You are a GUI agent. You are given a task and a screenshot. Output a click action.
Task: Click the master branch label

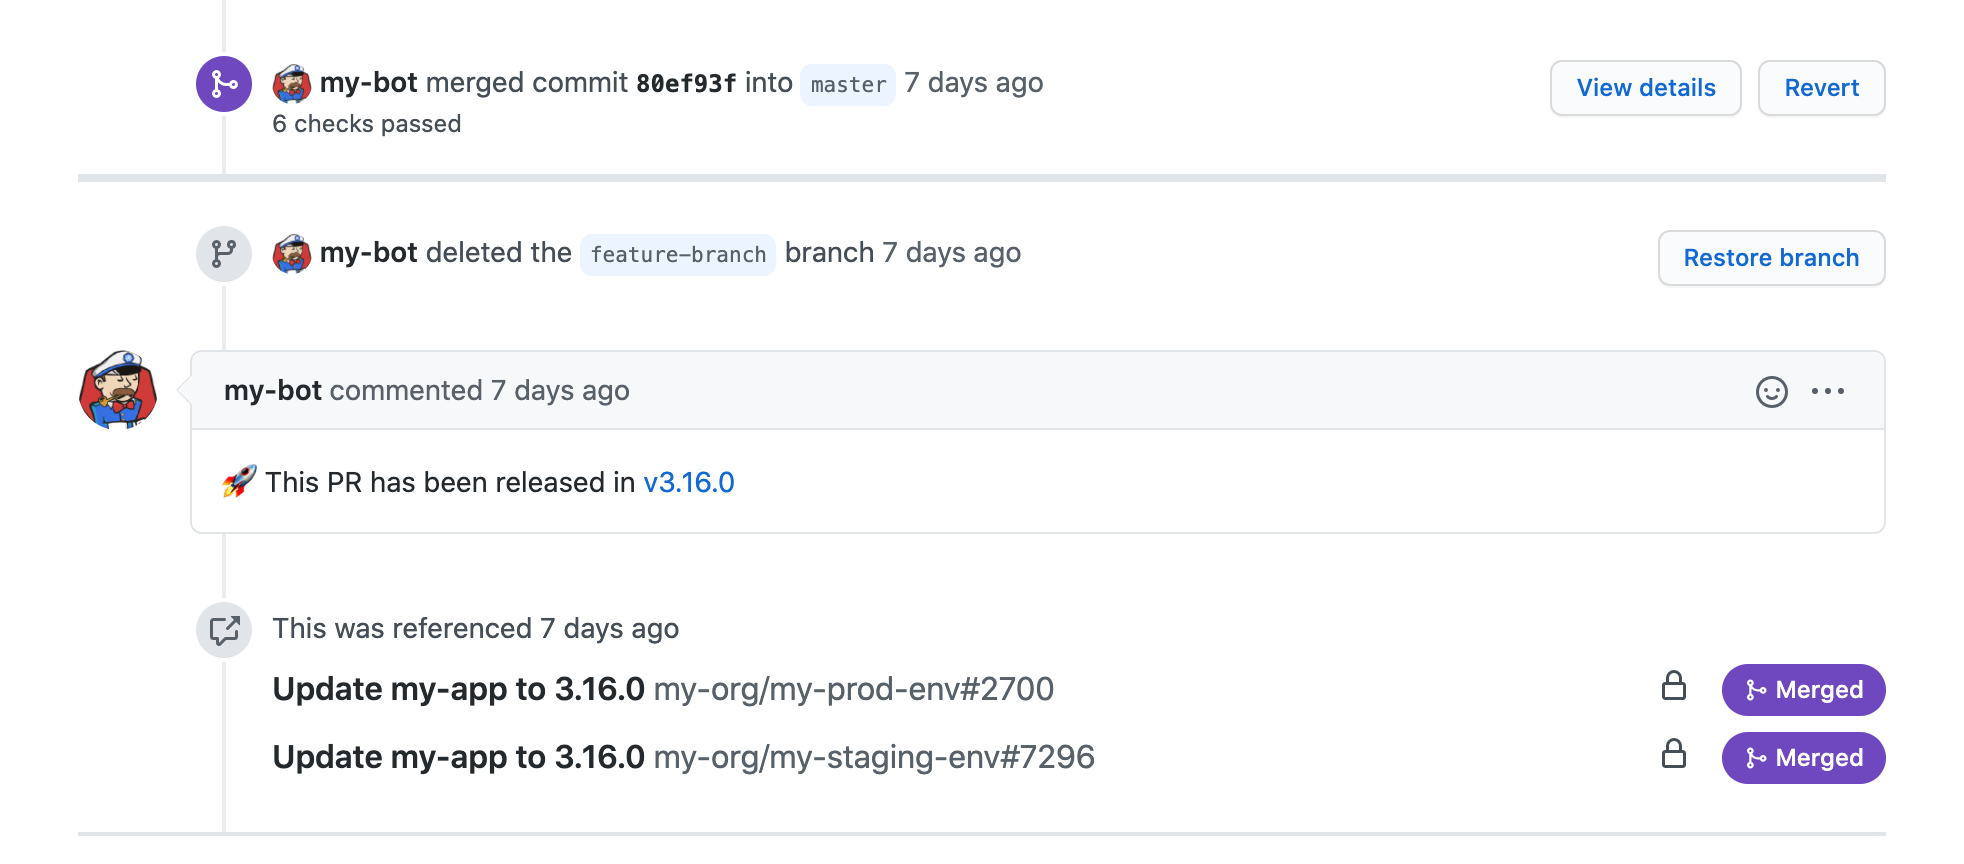tap(848, 85)
